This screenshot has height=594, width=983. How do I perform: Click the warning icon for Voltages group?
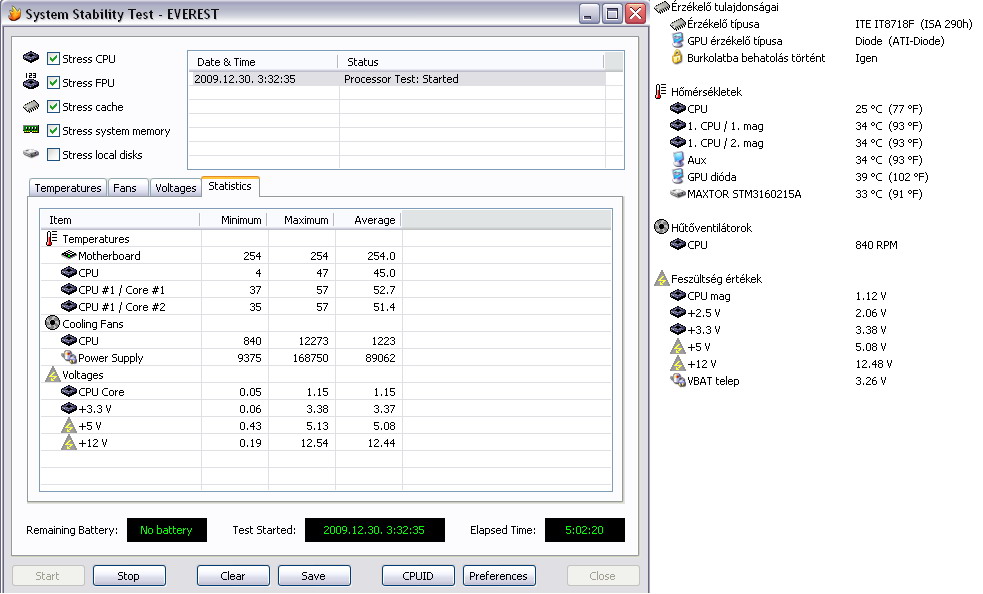click(x=52, y=374)
